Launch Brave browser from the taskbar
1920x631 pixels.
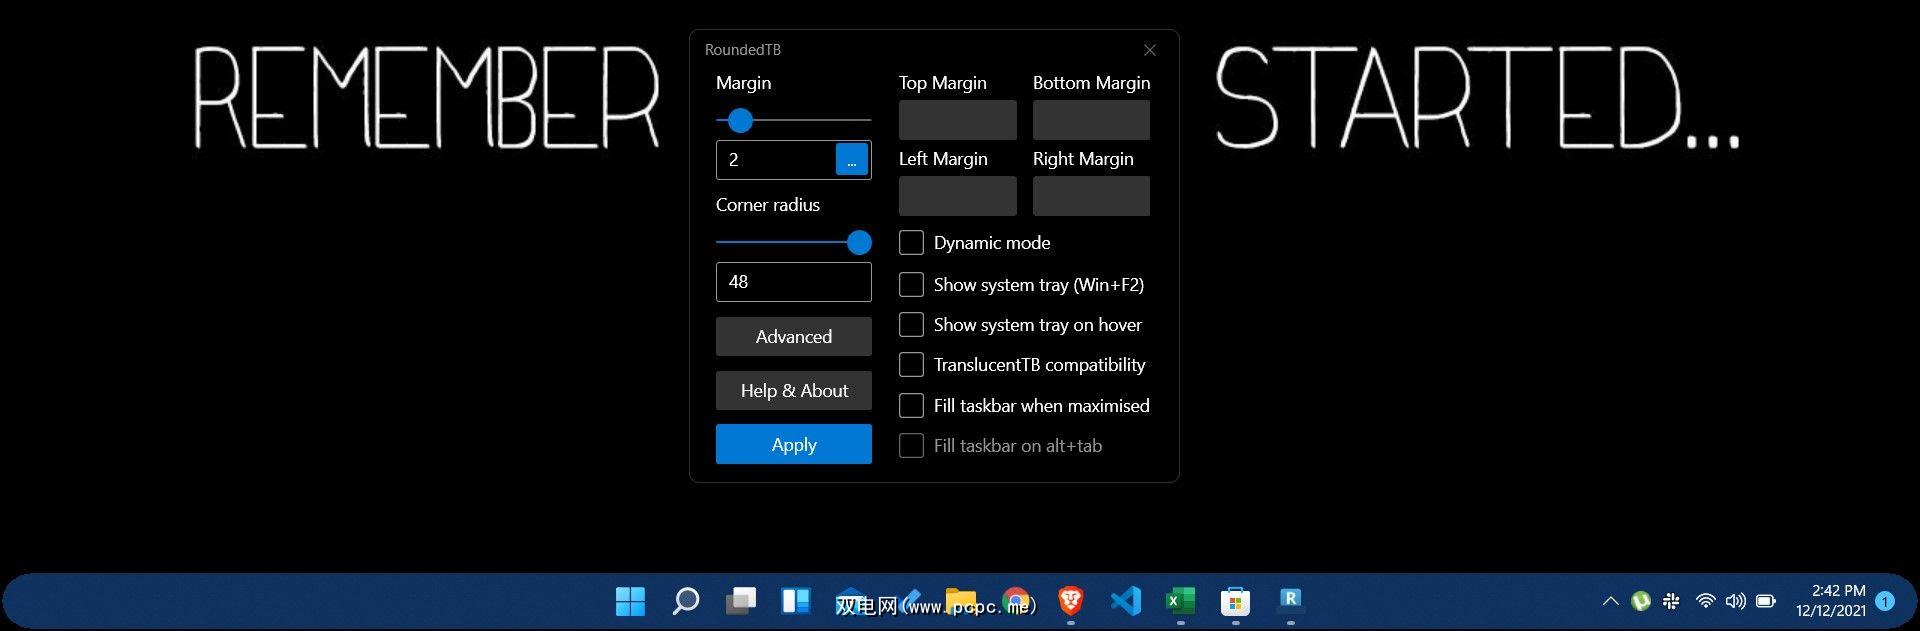point(1071,600)
